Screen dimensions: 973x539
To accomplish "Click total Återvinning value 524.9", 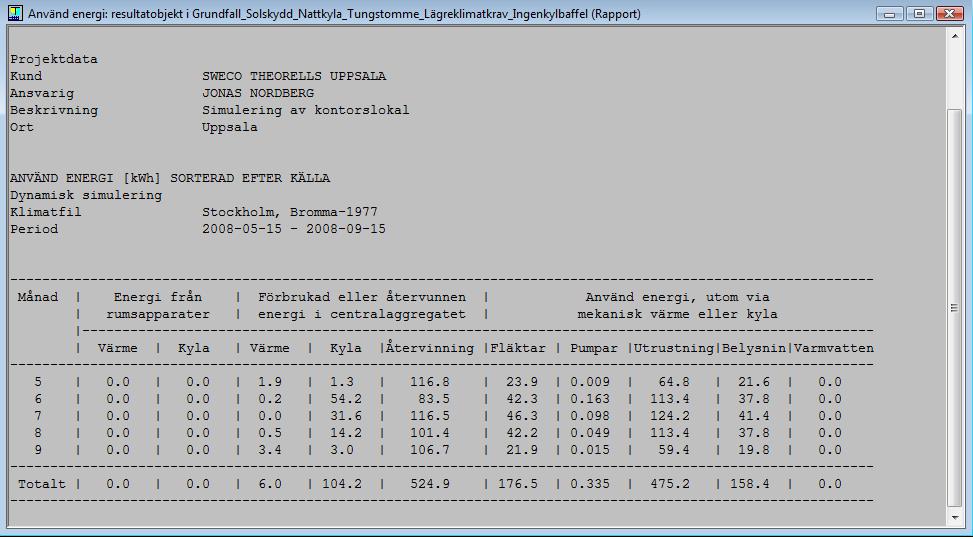I will click(x=429, y=484).
